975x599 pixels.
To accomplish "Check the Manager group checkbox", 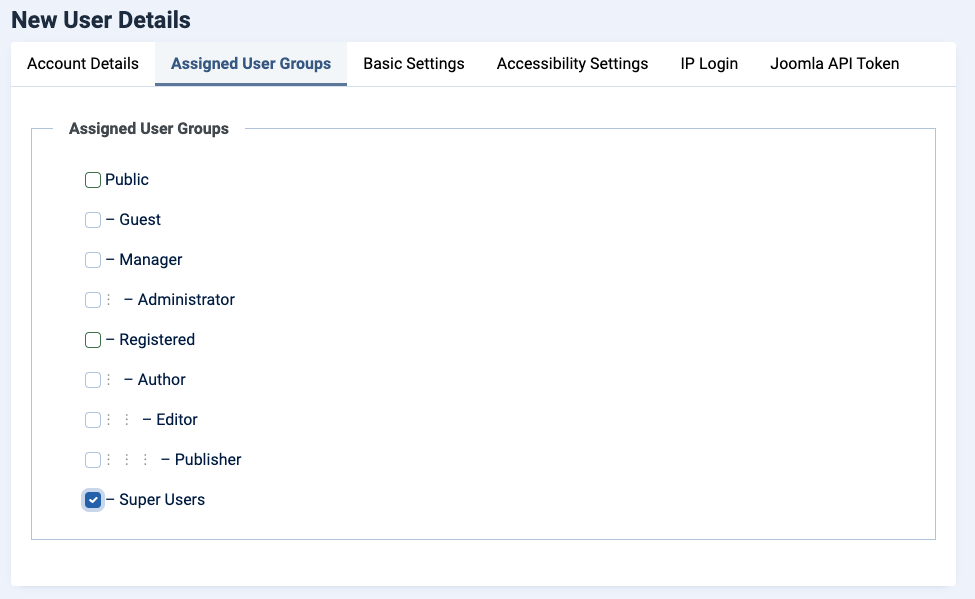I will tap(93, 260).
